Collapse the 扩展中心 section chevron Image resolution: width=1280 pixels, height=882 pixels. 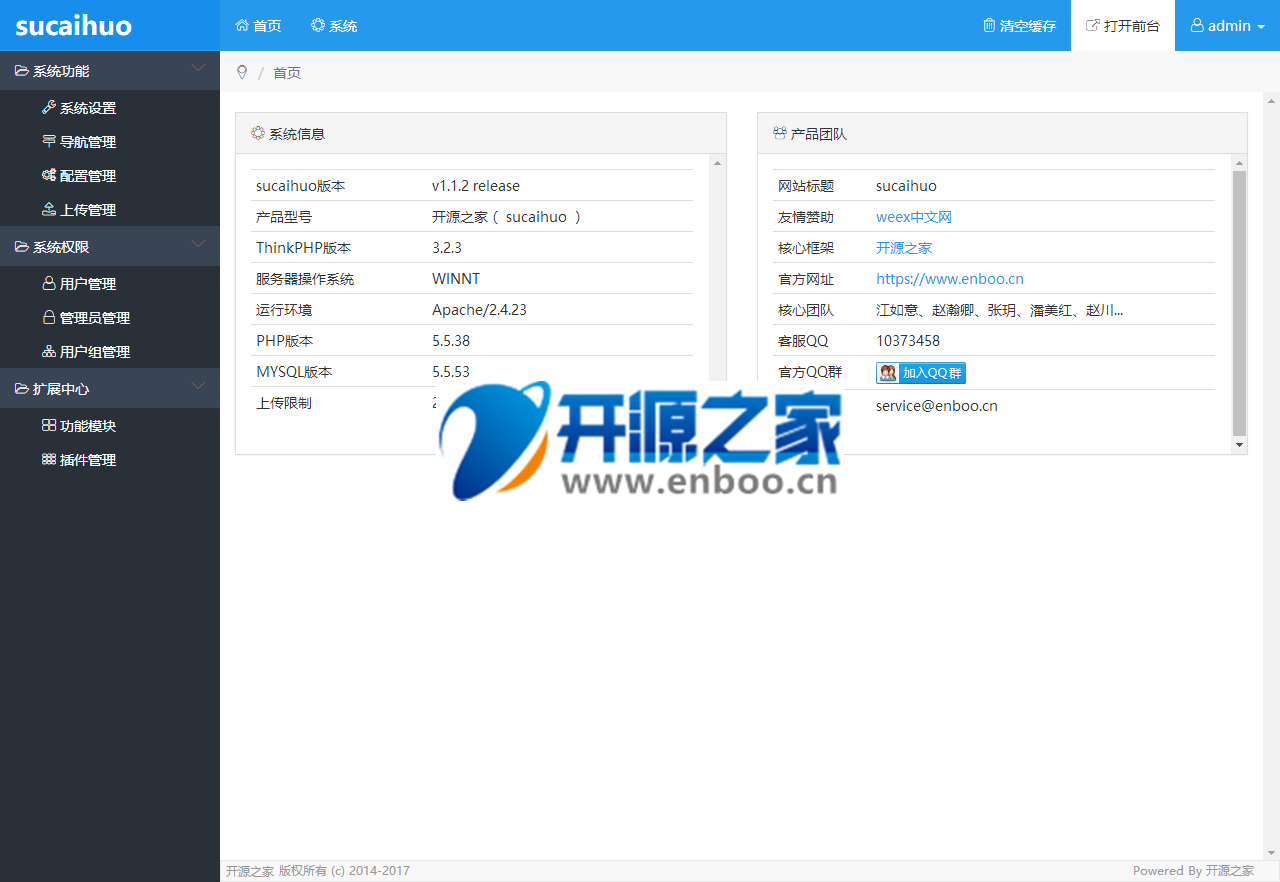(198, 385)
